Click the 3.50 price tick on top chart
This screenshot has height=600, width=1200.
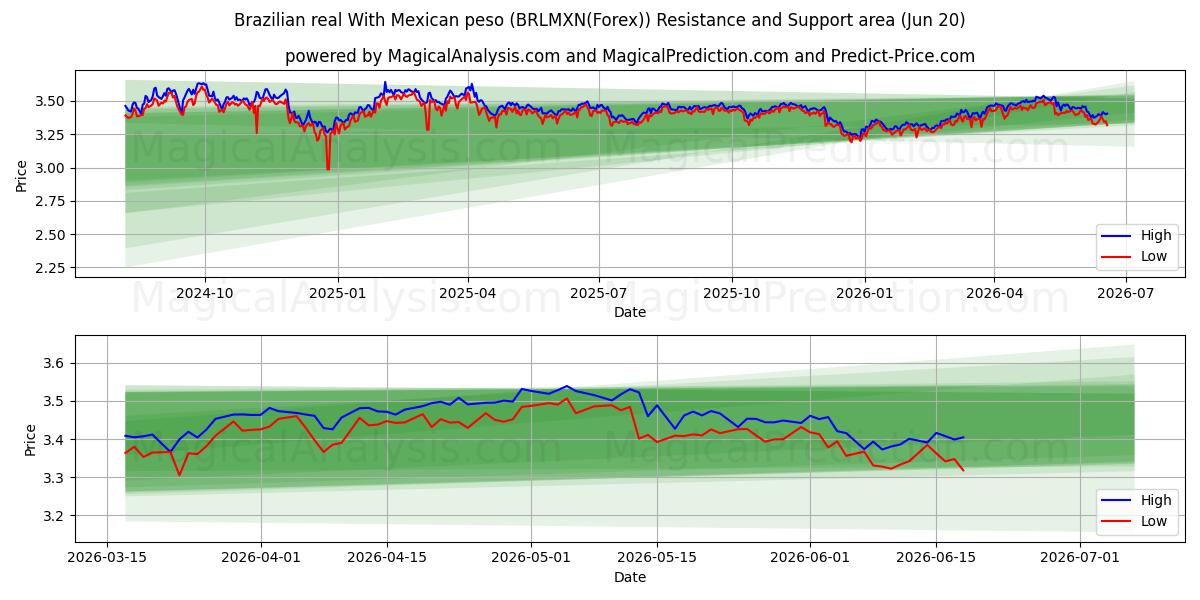pyautogui.click(x=52, y=101)
